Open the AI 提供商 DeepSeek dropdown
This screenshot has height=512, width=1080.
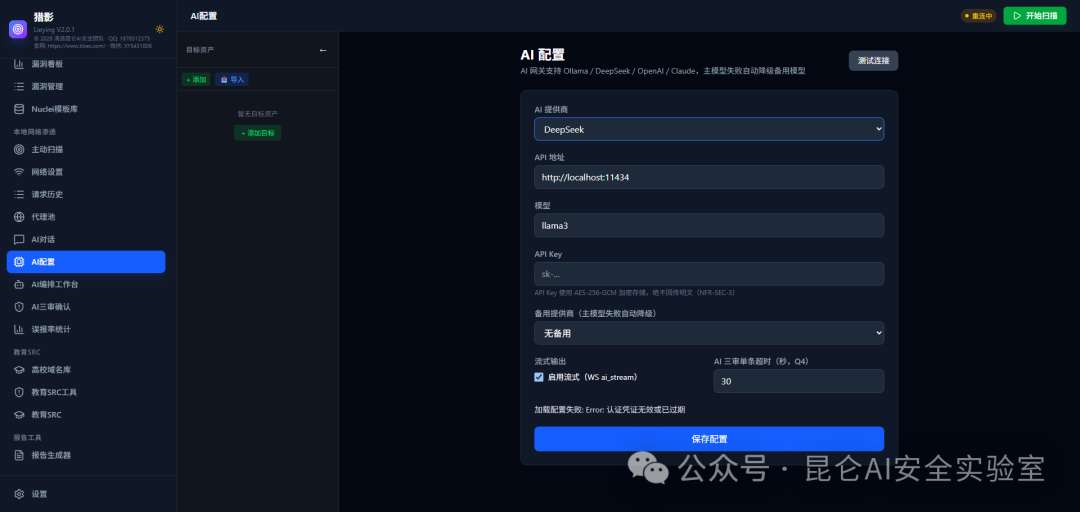click(709, 129)
